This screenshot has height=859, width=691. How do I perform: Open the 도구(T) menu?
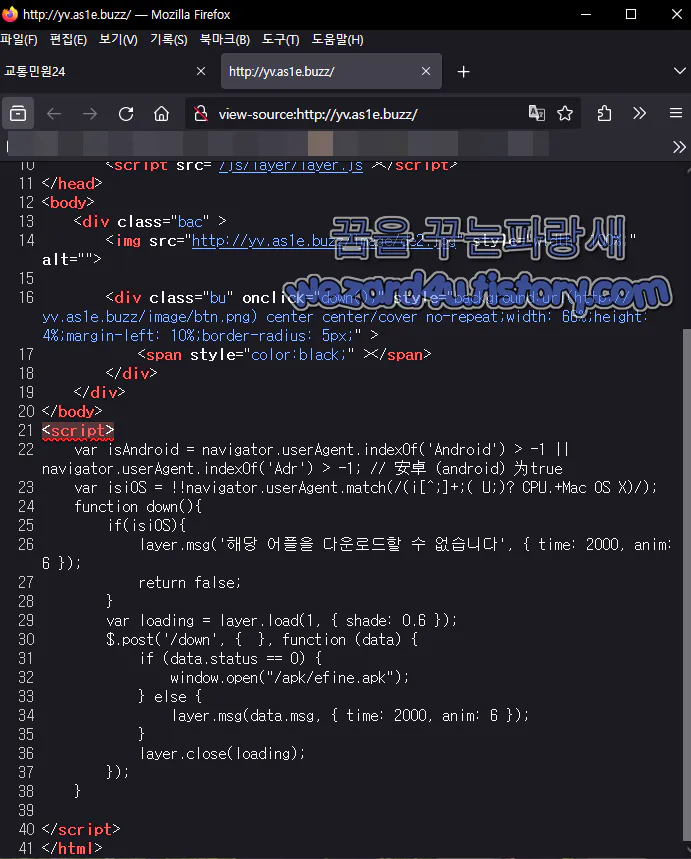tap(281, 39)
